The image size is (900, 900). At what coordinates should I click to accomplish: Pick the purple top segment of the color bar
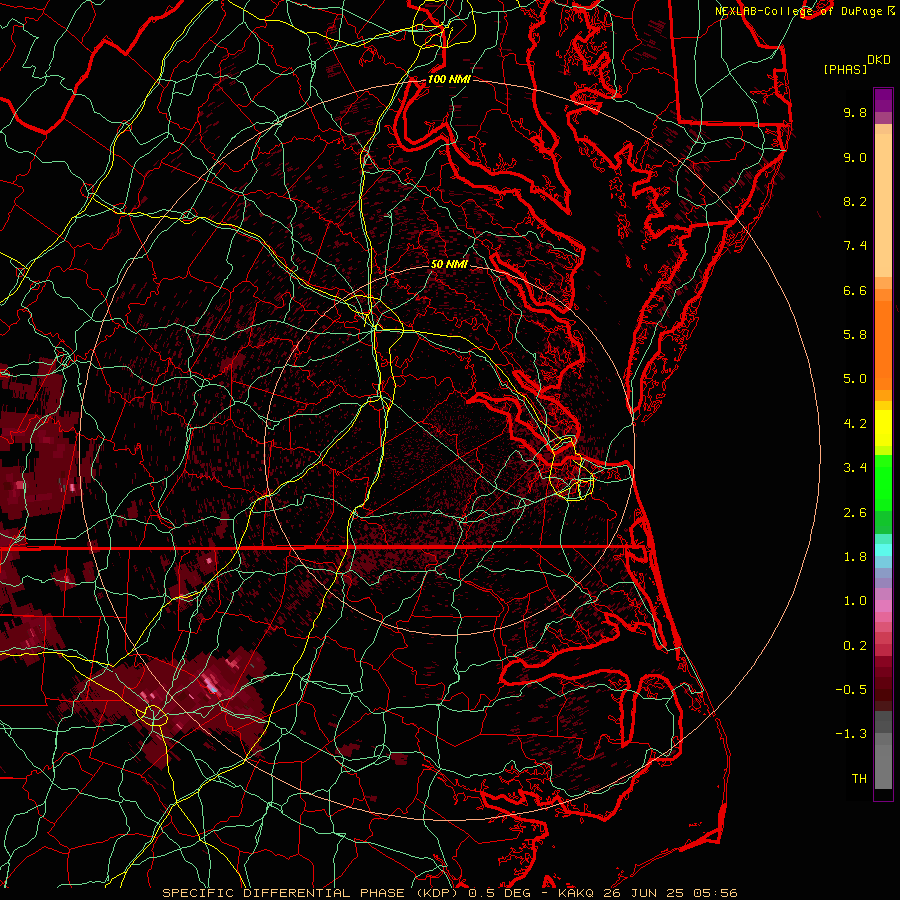pos(883,100)
